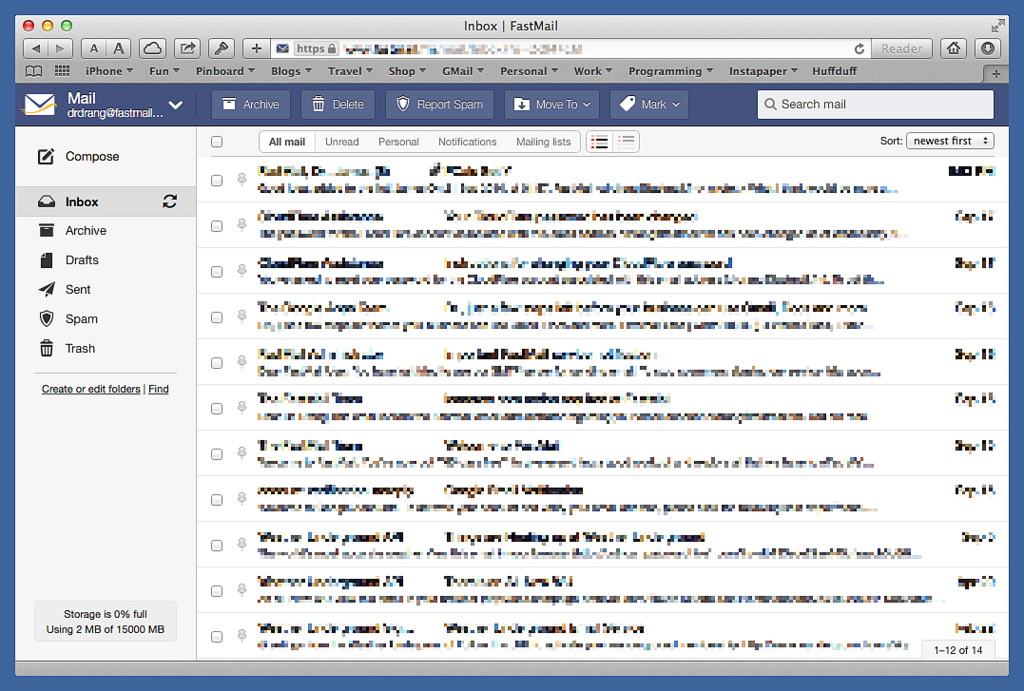Expand the Move To dropdown

pyautogui.click(x=552, y=104)
